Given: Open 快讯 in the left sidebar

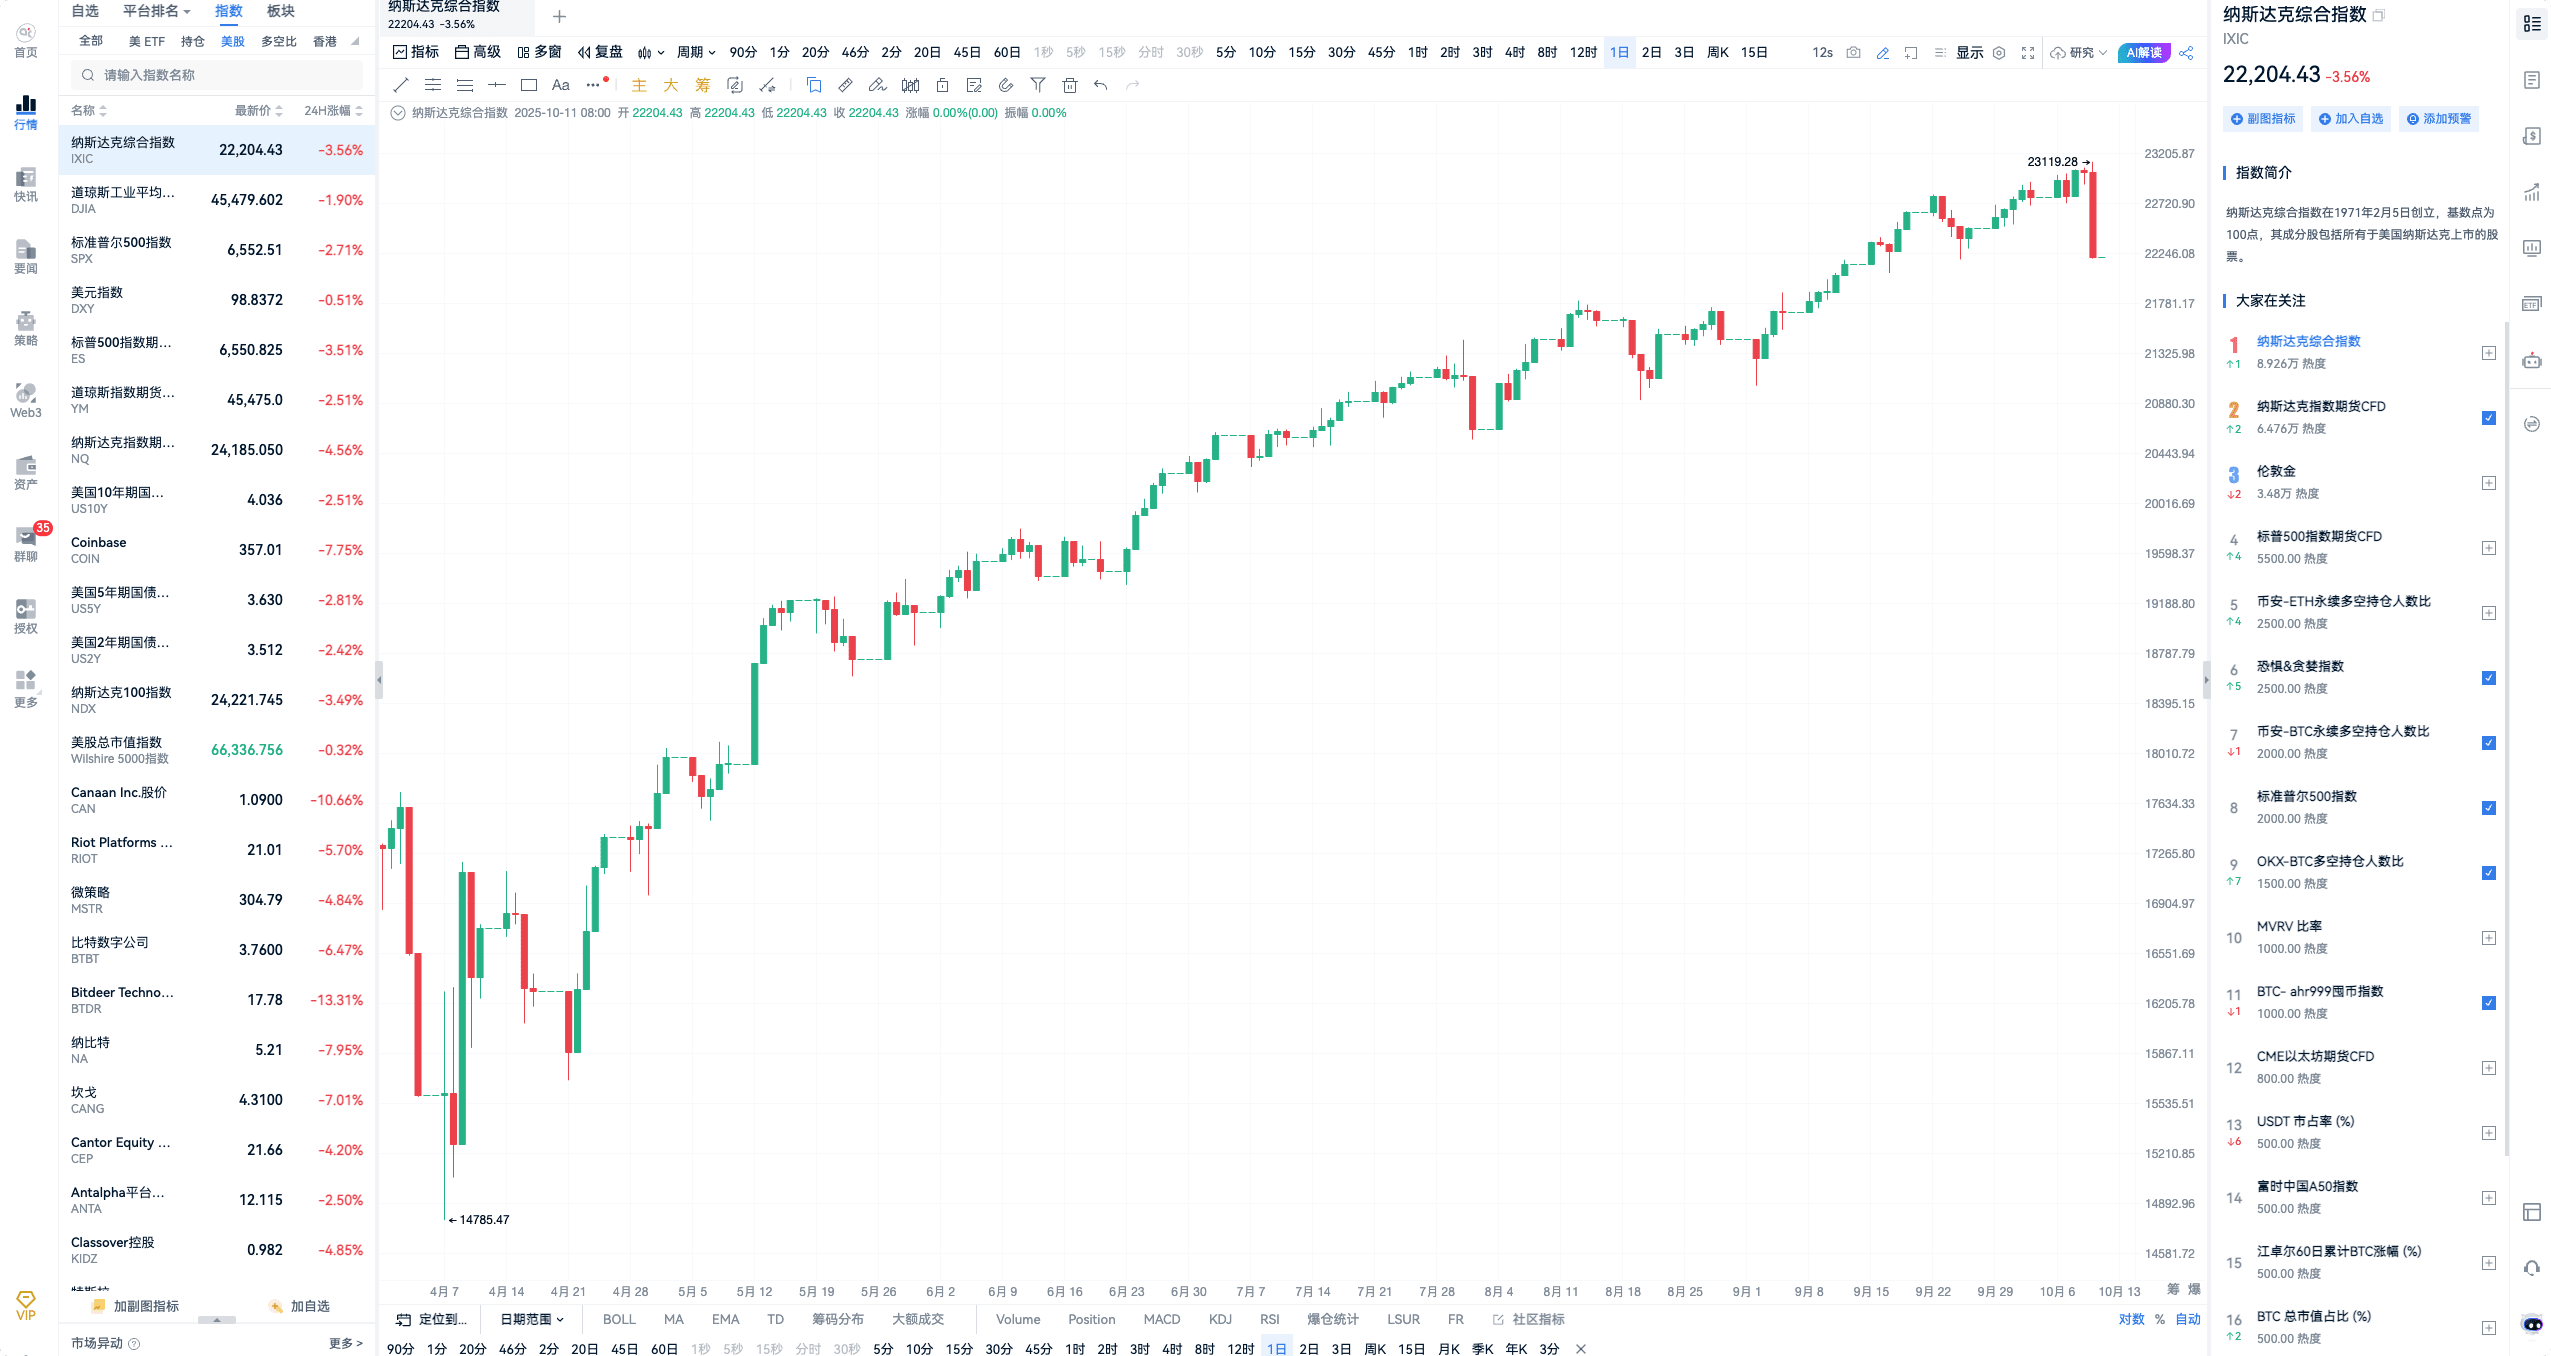Looking at the screenshot, I should click(x=26, y=184).
